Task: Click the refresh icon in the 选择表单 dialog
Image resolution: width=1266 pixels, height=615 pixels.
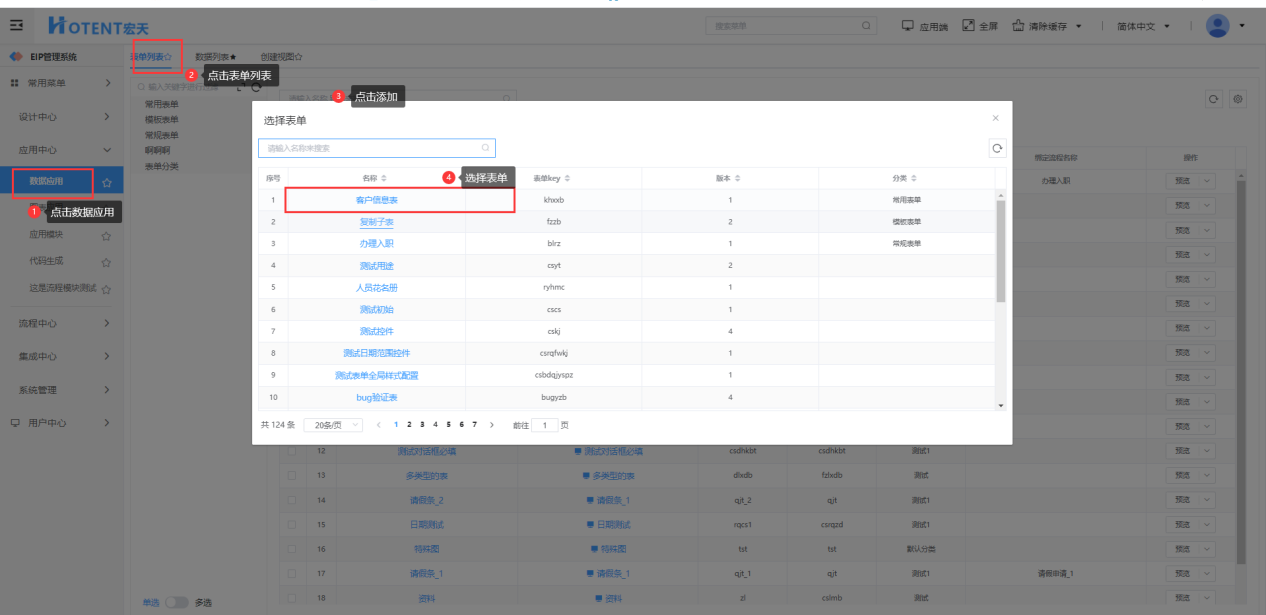Action: click(997, 148)
